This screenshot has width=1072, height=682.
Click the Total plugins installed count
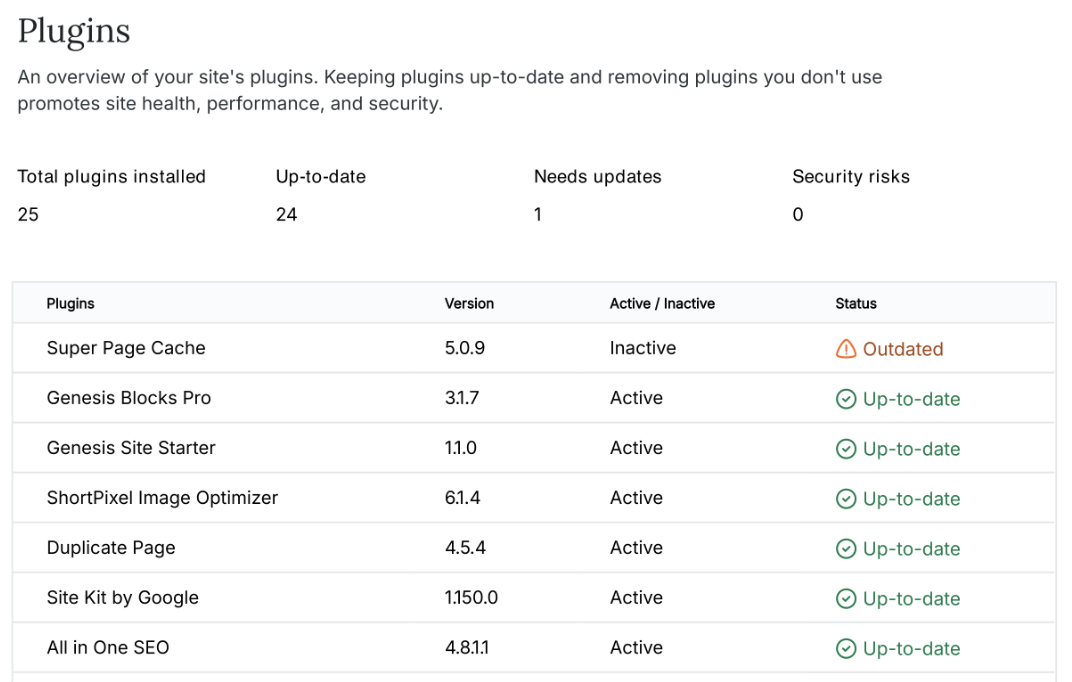coord(28,214)
